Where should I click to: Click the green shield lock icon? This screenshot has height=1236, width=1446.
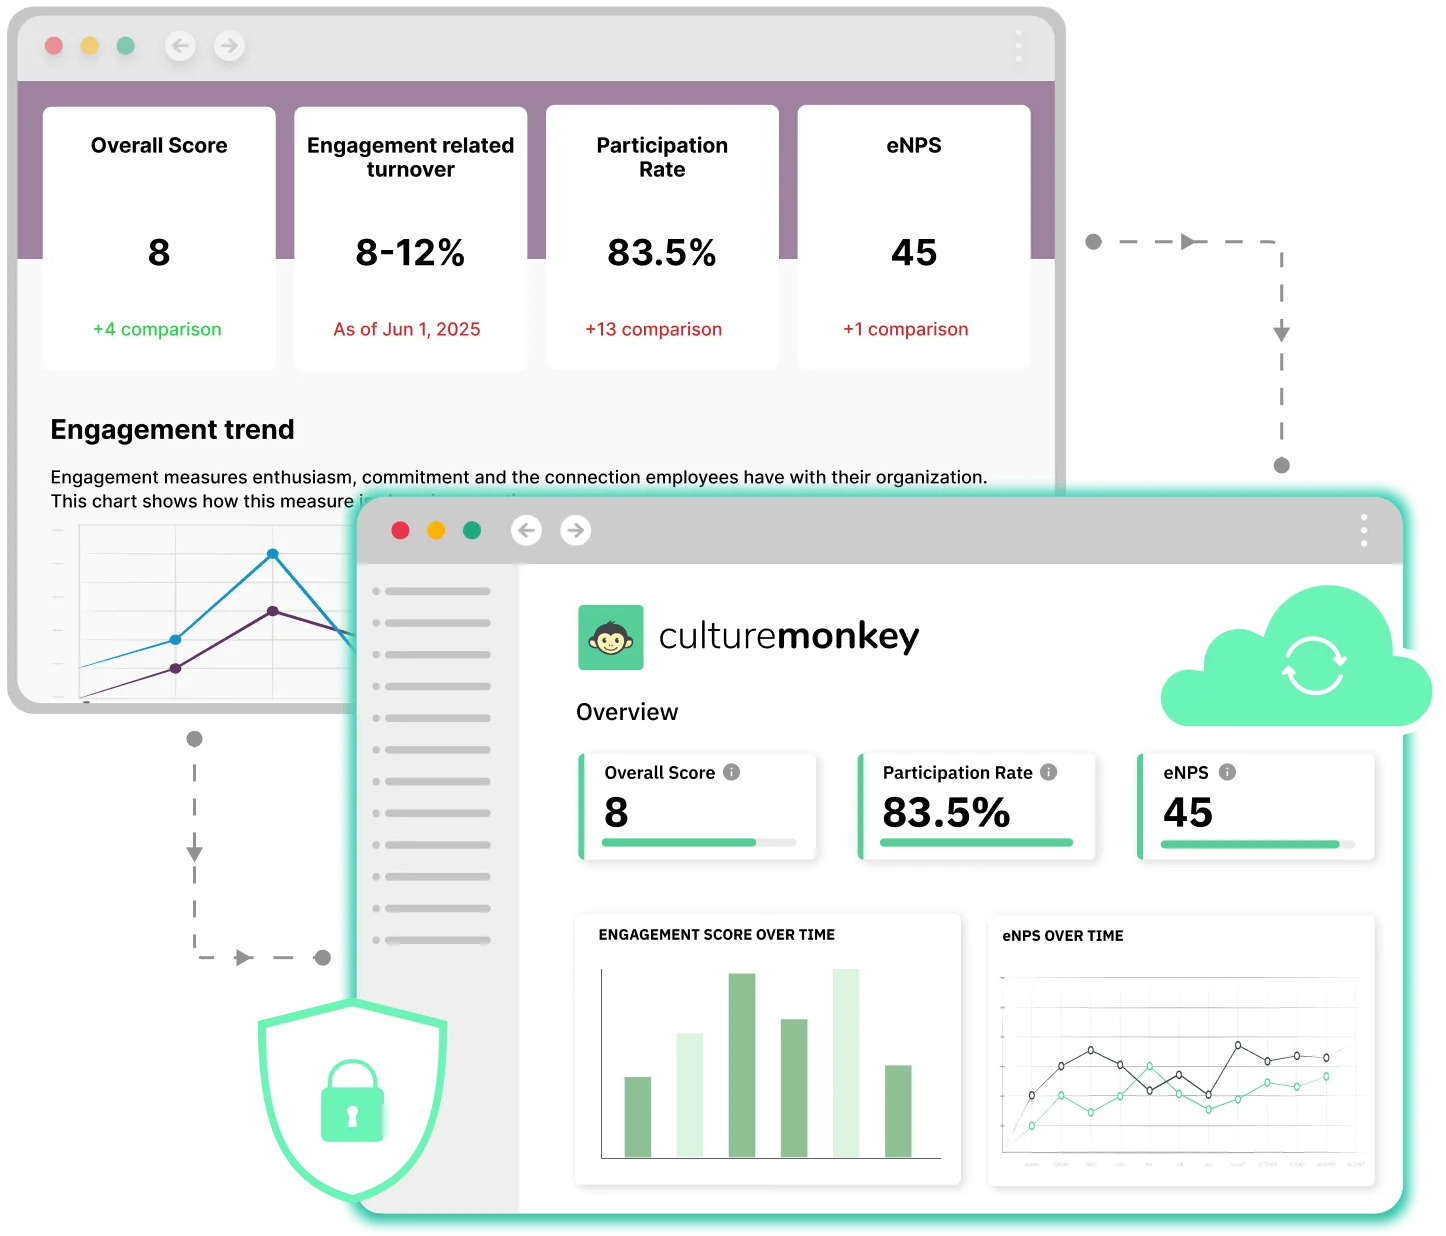(352, 1101)
